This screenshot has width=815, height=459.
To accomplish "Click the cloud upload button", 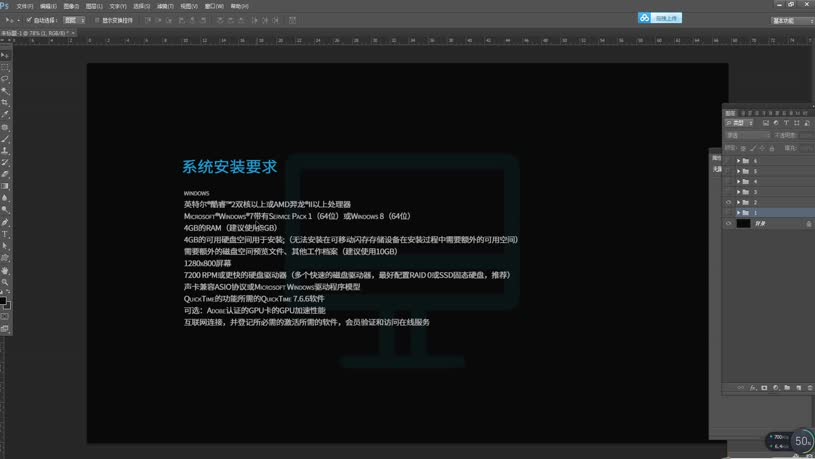I will point(660,18).
